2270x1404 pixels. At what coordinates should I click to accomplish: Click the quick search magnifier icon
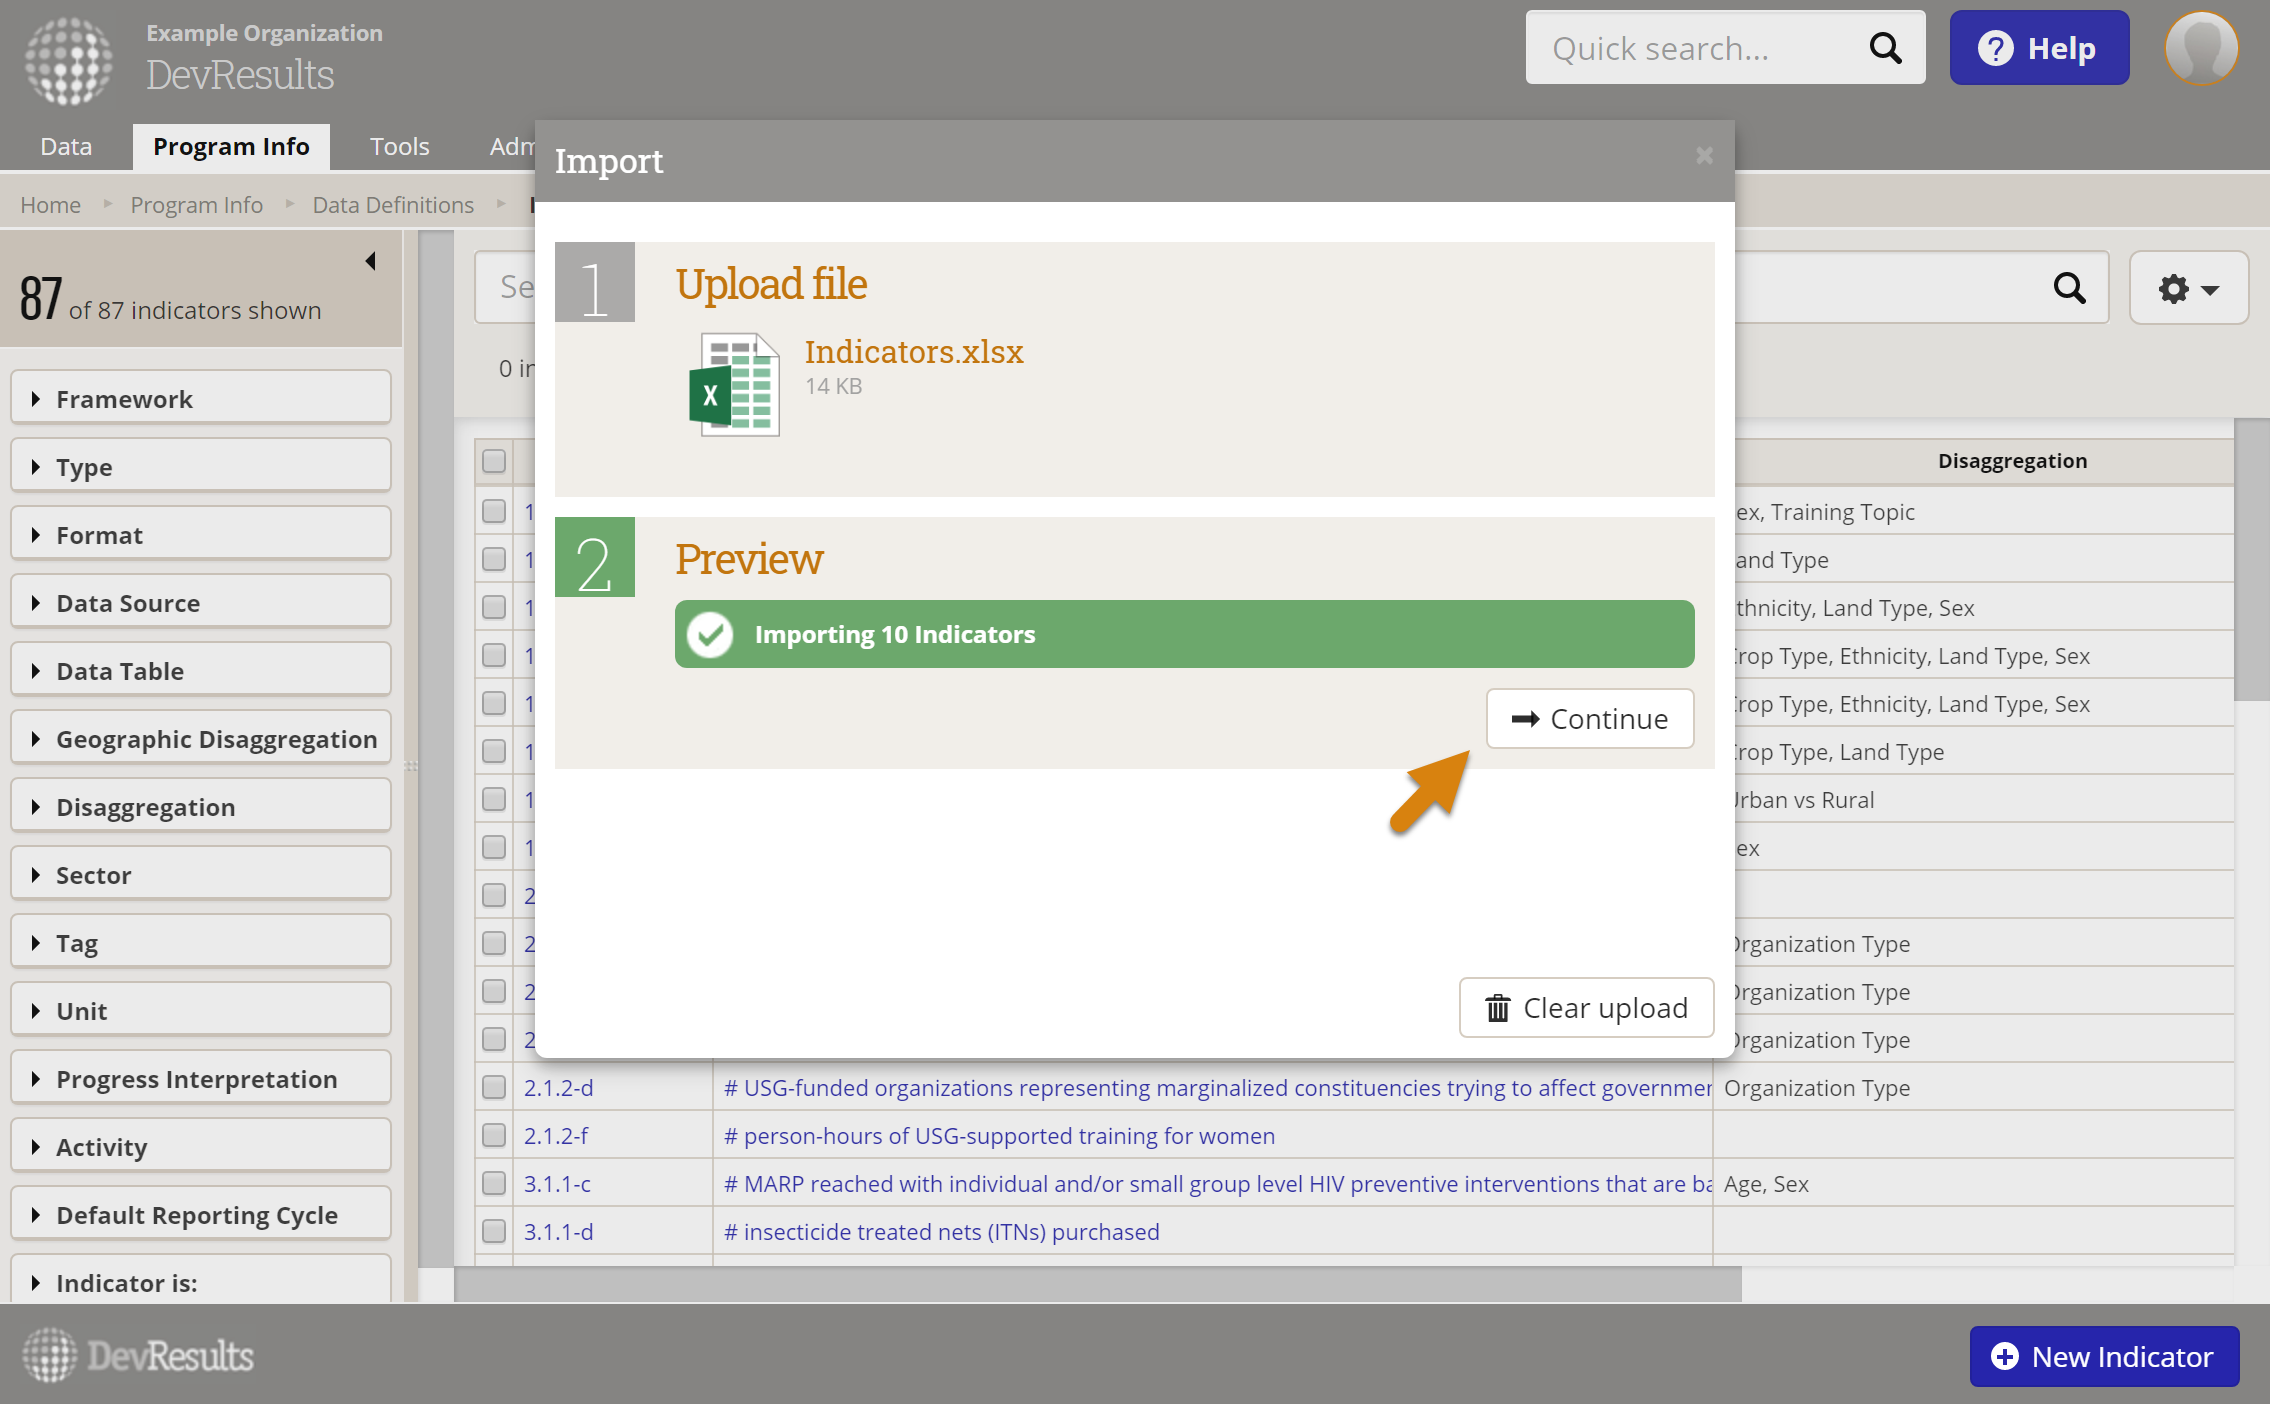[1885, 48]
